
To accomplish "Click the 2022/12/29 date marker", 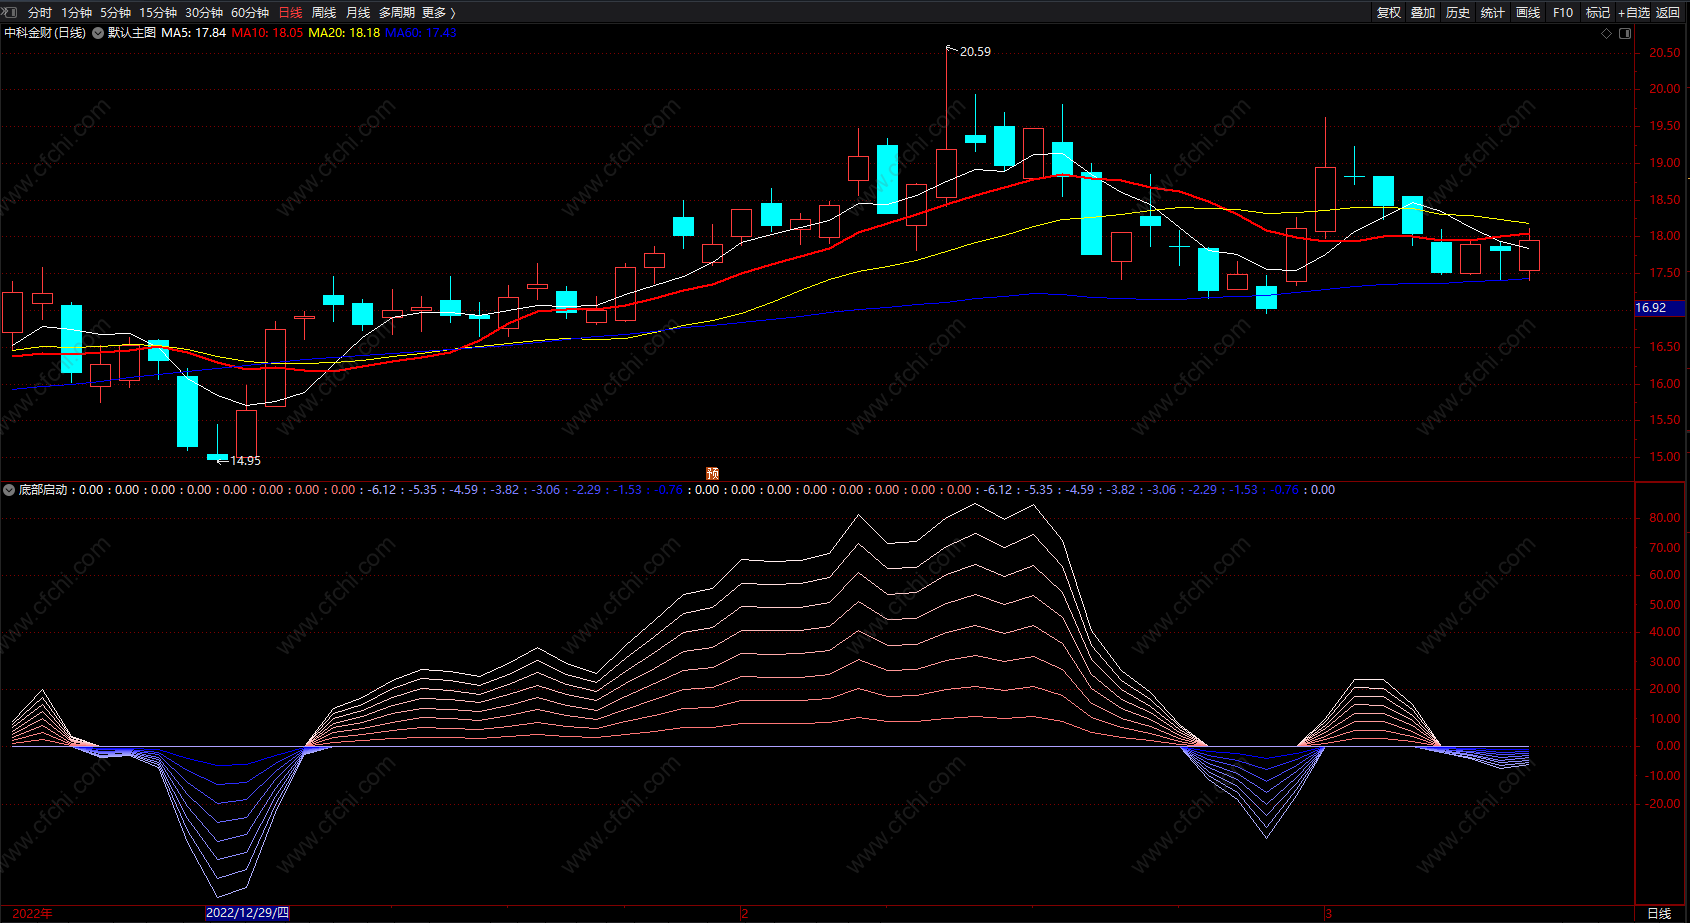I will [247, 913].
